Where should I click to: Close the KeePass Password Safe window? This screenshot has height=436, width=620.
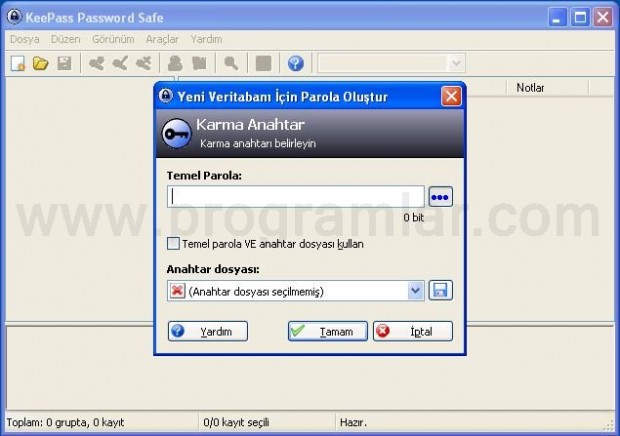(603, 18)
